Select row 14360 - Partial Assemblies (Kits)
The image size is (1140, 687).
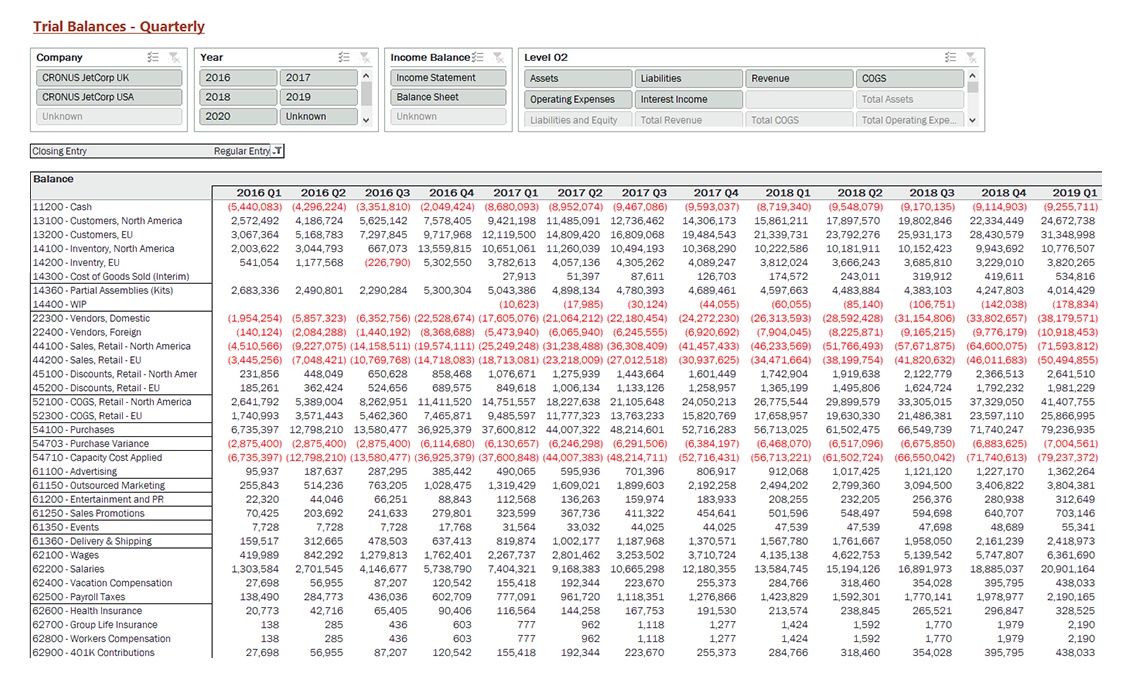tap(103, 291)
